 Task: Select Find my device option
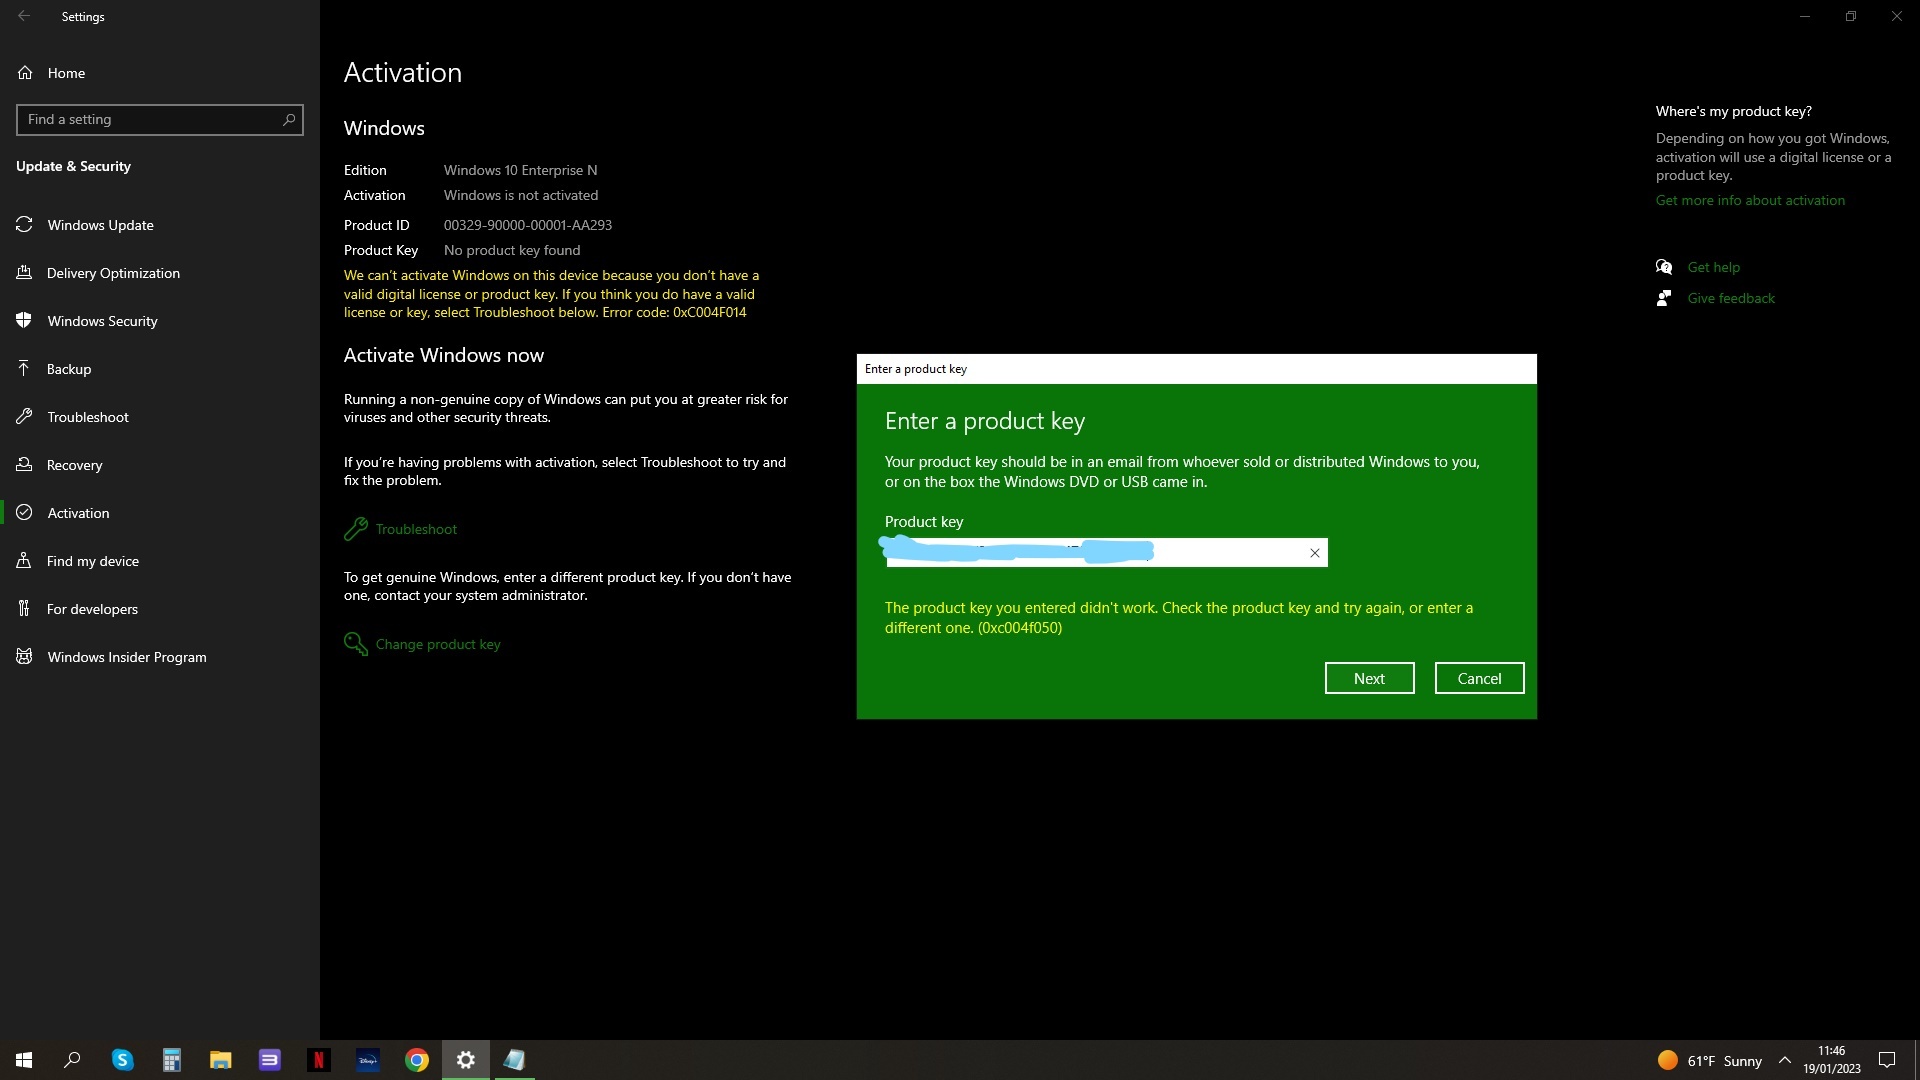tap(93, 561)
